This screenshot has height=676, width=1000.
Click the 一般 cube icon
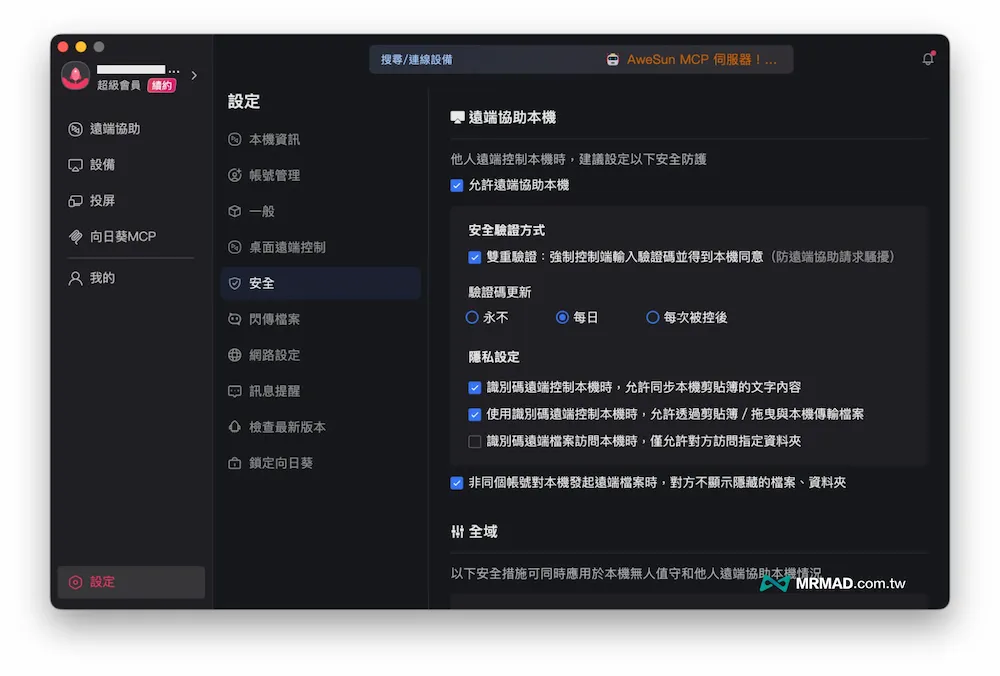(235, 211)
